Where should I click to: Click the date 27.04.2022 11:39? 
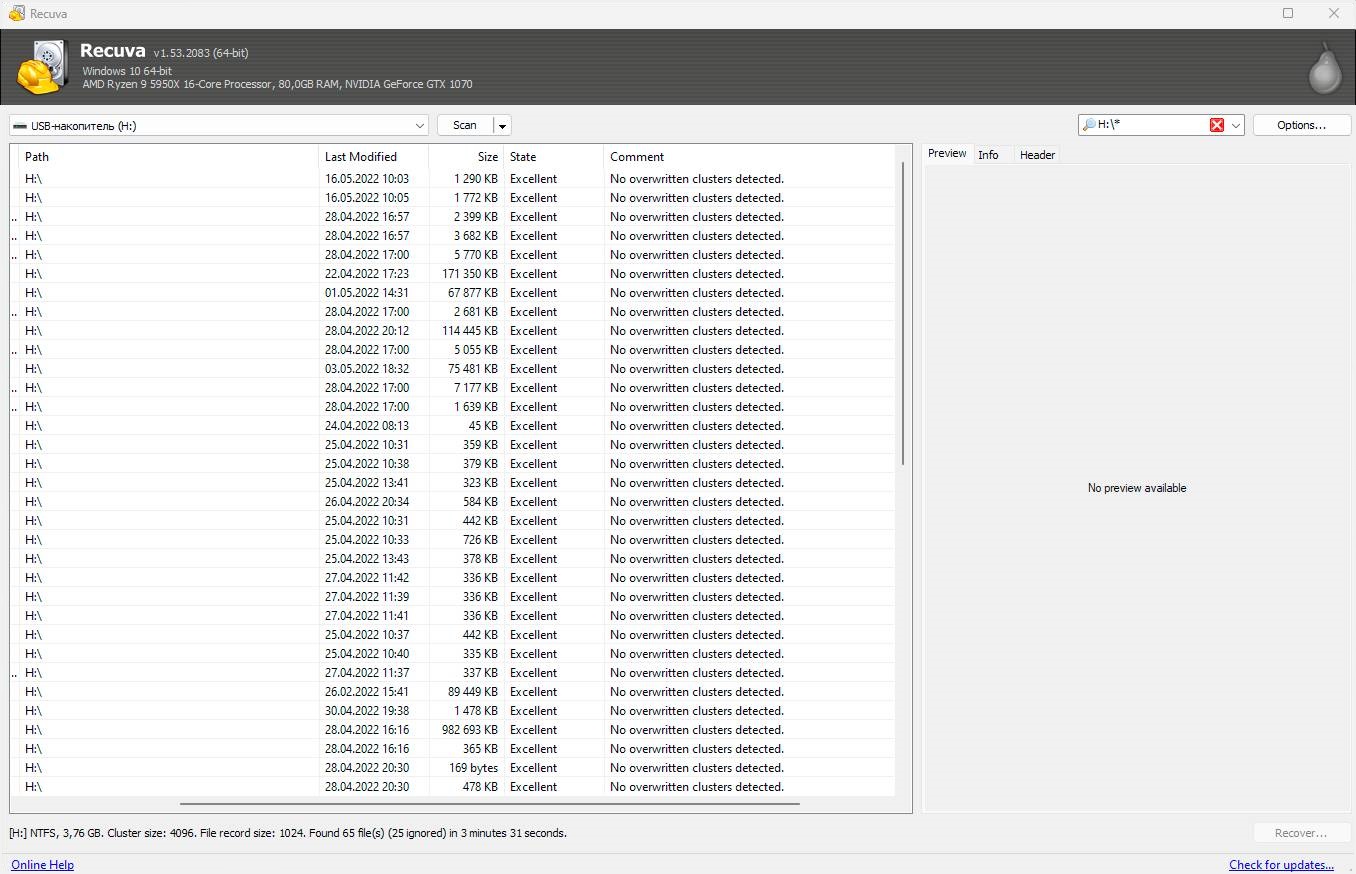367,597
